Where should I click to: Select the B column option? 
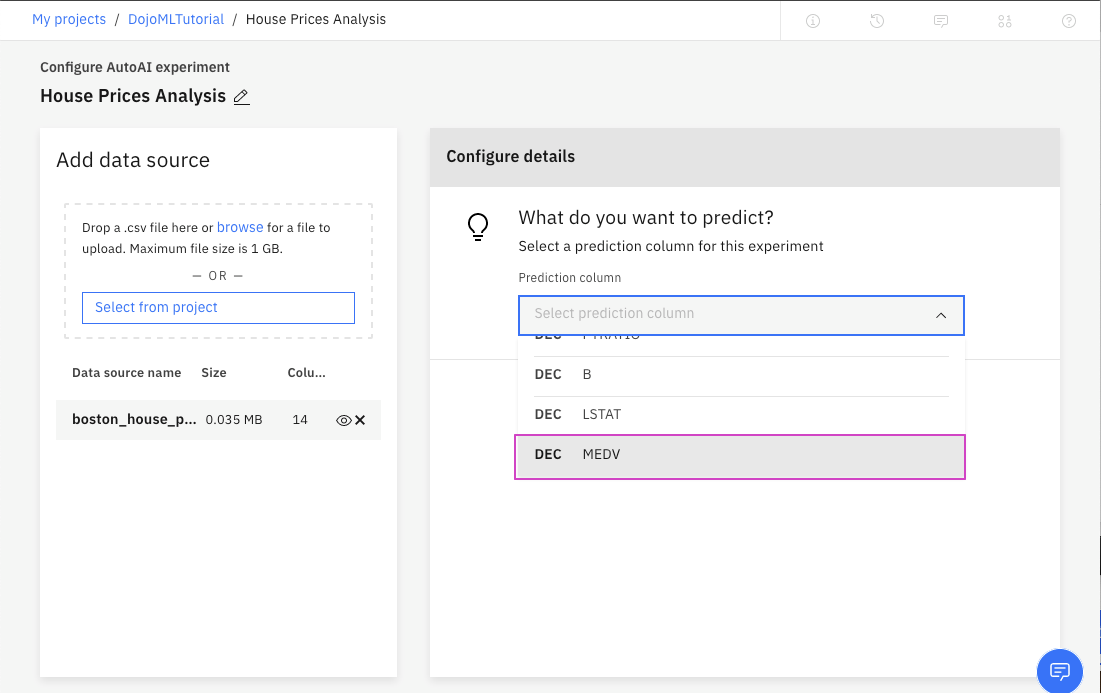(x=740, y=375)
